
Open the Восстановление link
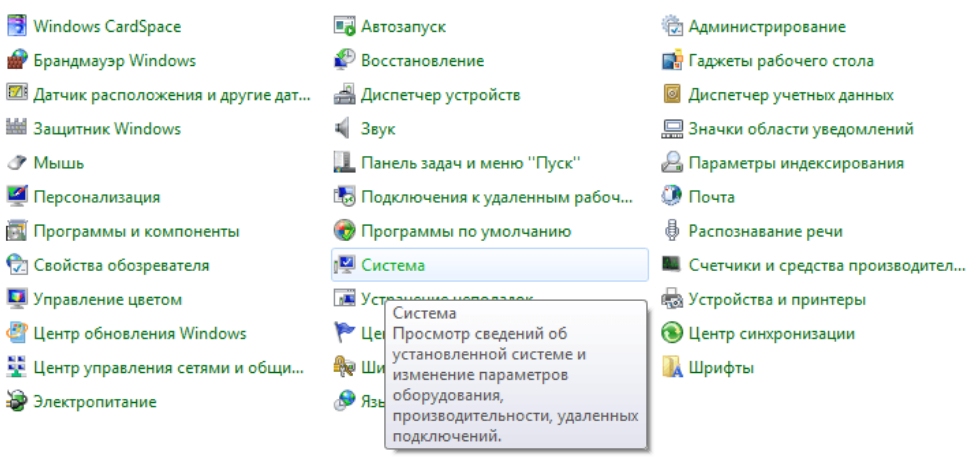pyautogui.click(x=423, y=61)
